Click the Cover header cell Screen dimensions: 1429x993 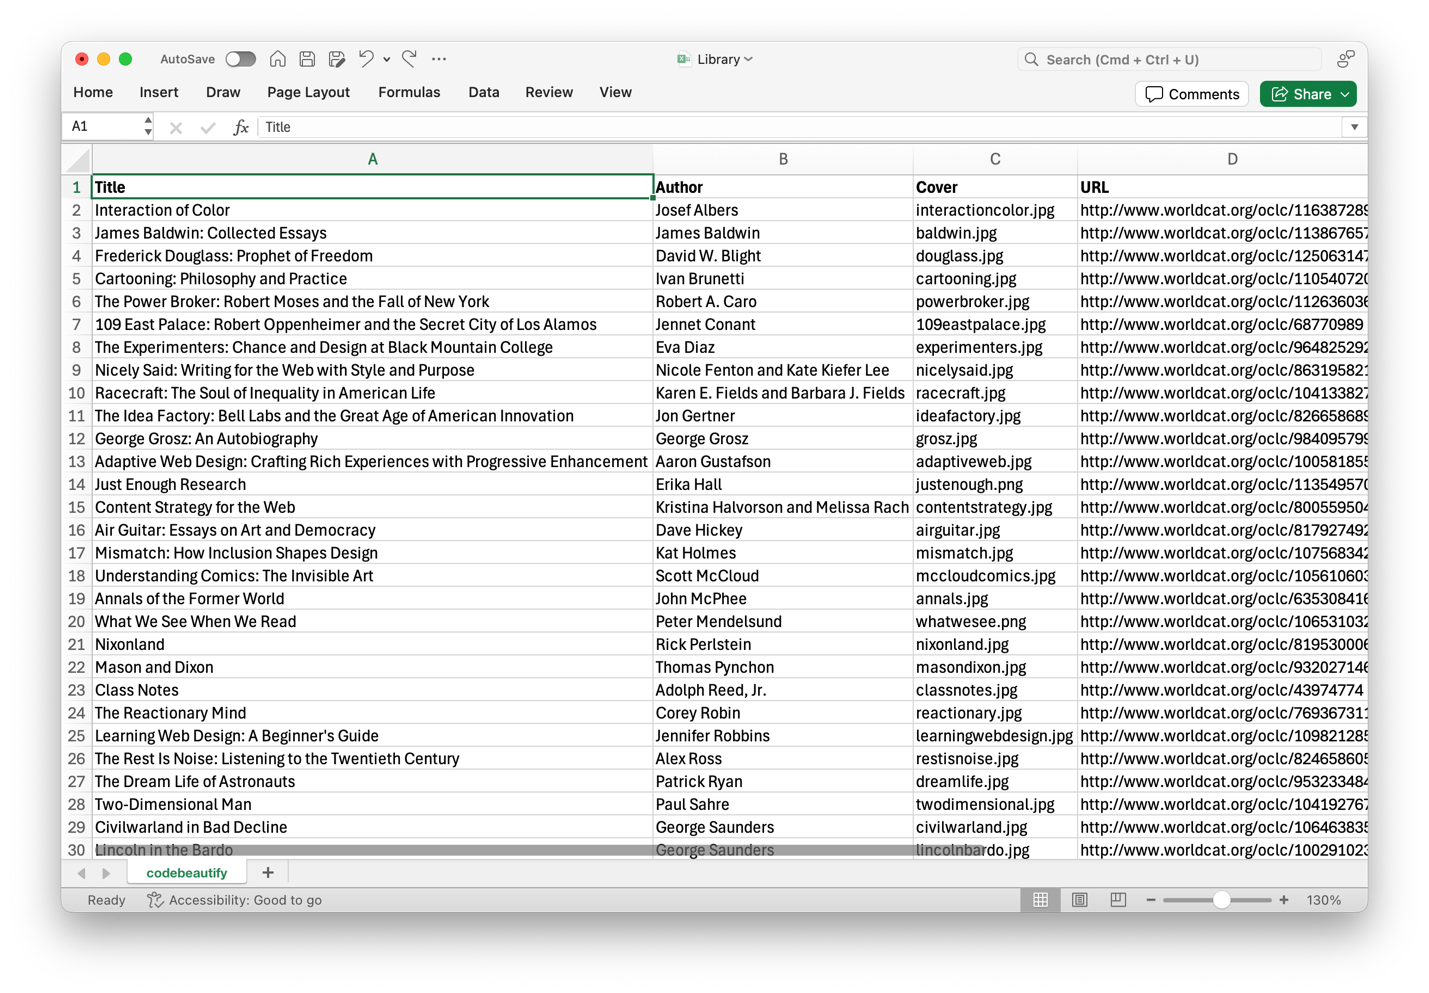pyautogui.click(x=995, y=187)
